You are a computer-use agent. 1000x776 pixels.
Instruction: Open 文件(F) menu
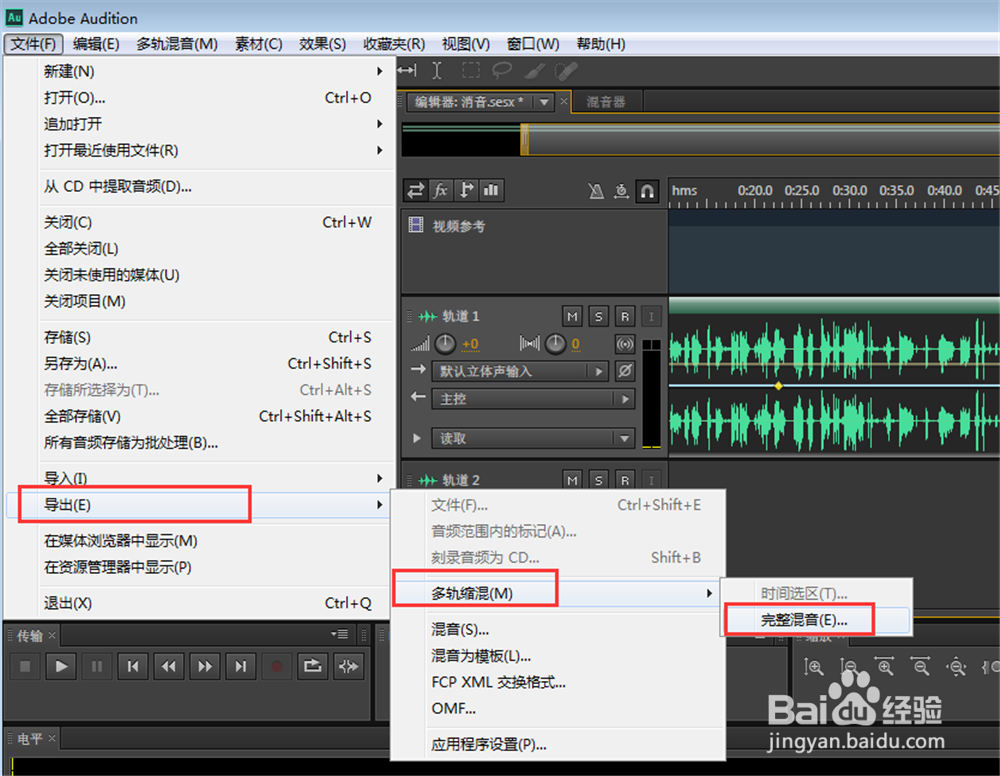tap(33, 44)
